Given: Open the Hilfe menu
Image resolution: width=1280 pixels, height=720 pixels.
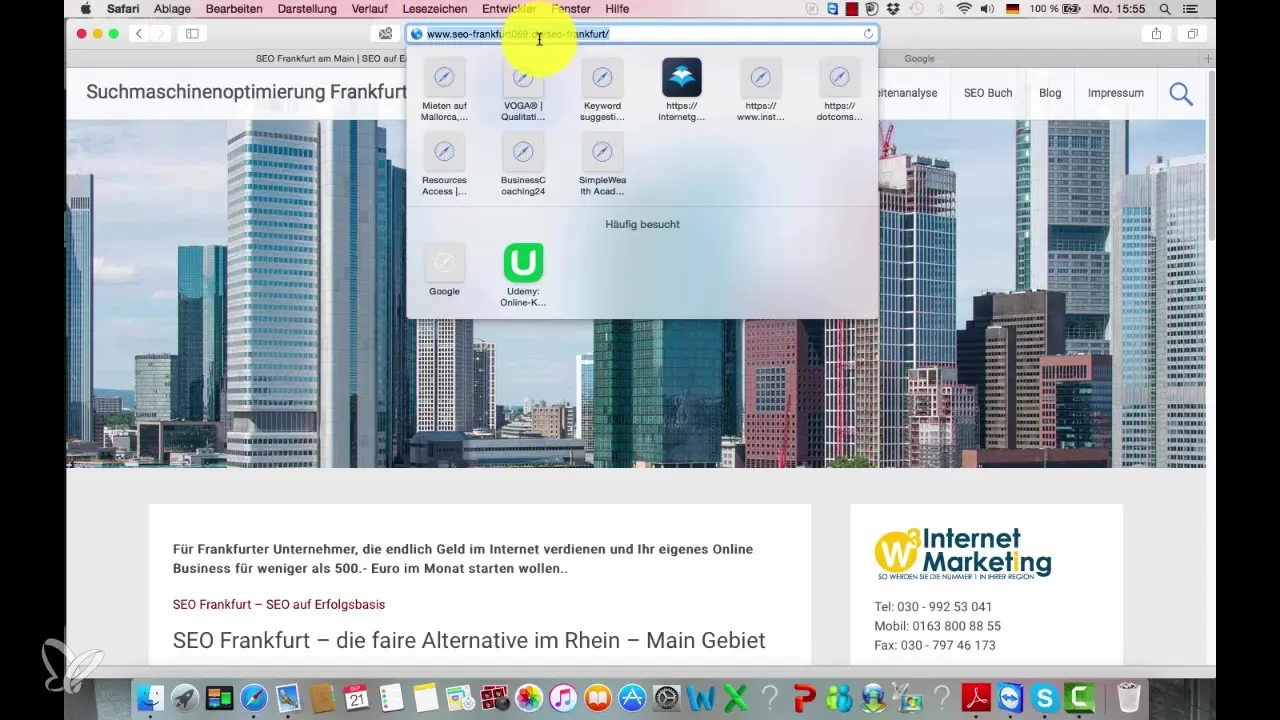Looking at the screenshot, I should [617, 8].
